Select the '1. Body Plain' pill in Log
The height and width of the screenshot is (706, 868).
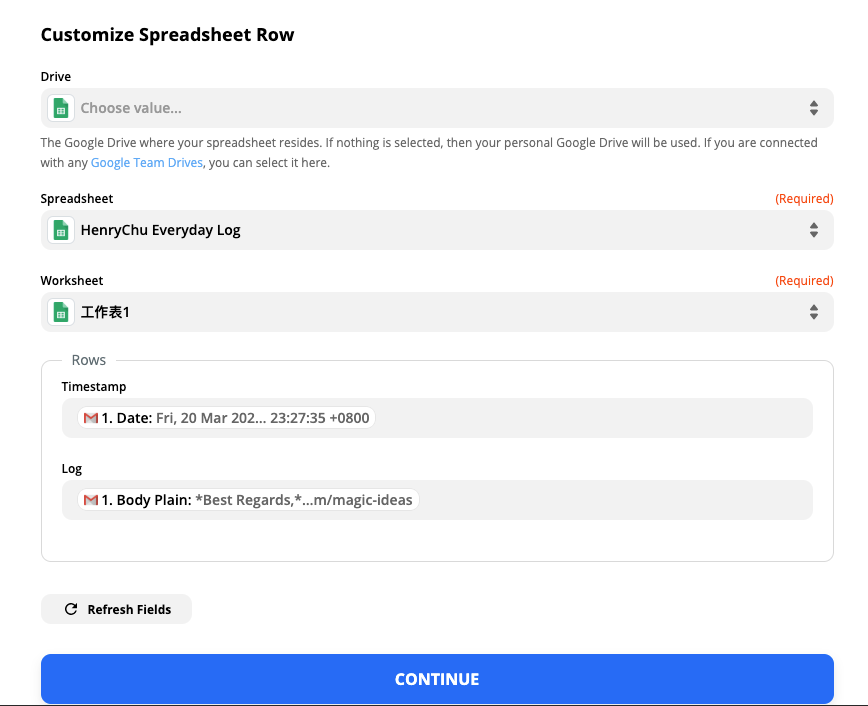[248, 500]
